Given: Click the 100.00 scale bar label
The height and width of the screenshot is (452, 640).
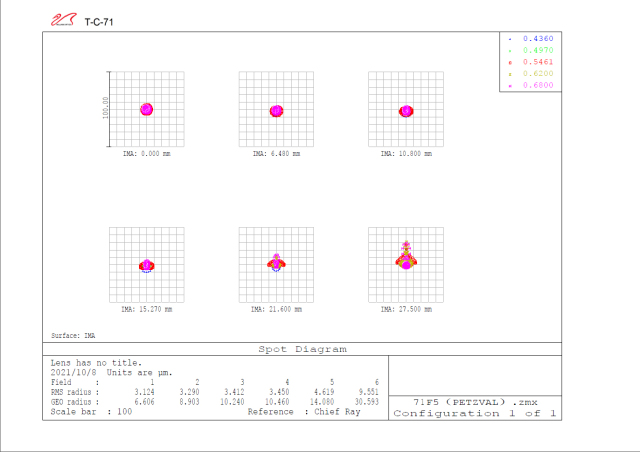Looking at the screenshot, I should point(105,108).
